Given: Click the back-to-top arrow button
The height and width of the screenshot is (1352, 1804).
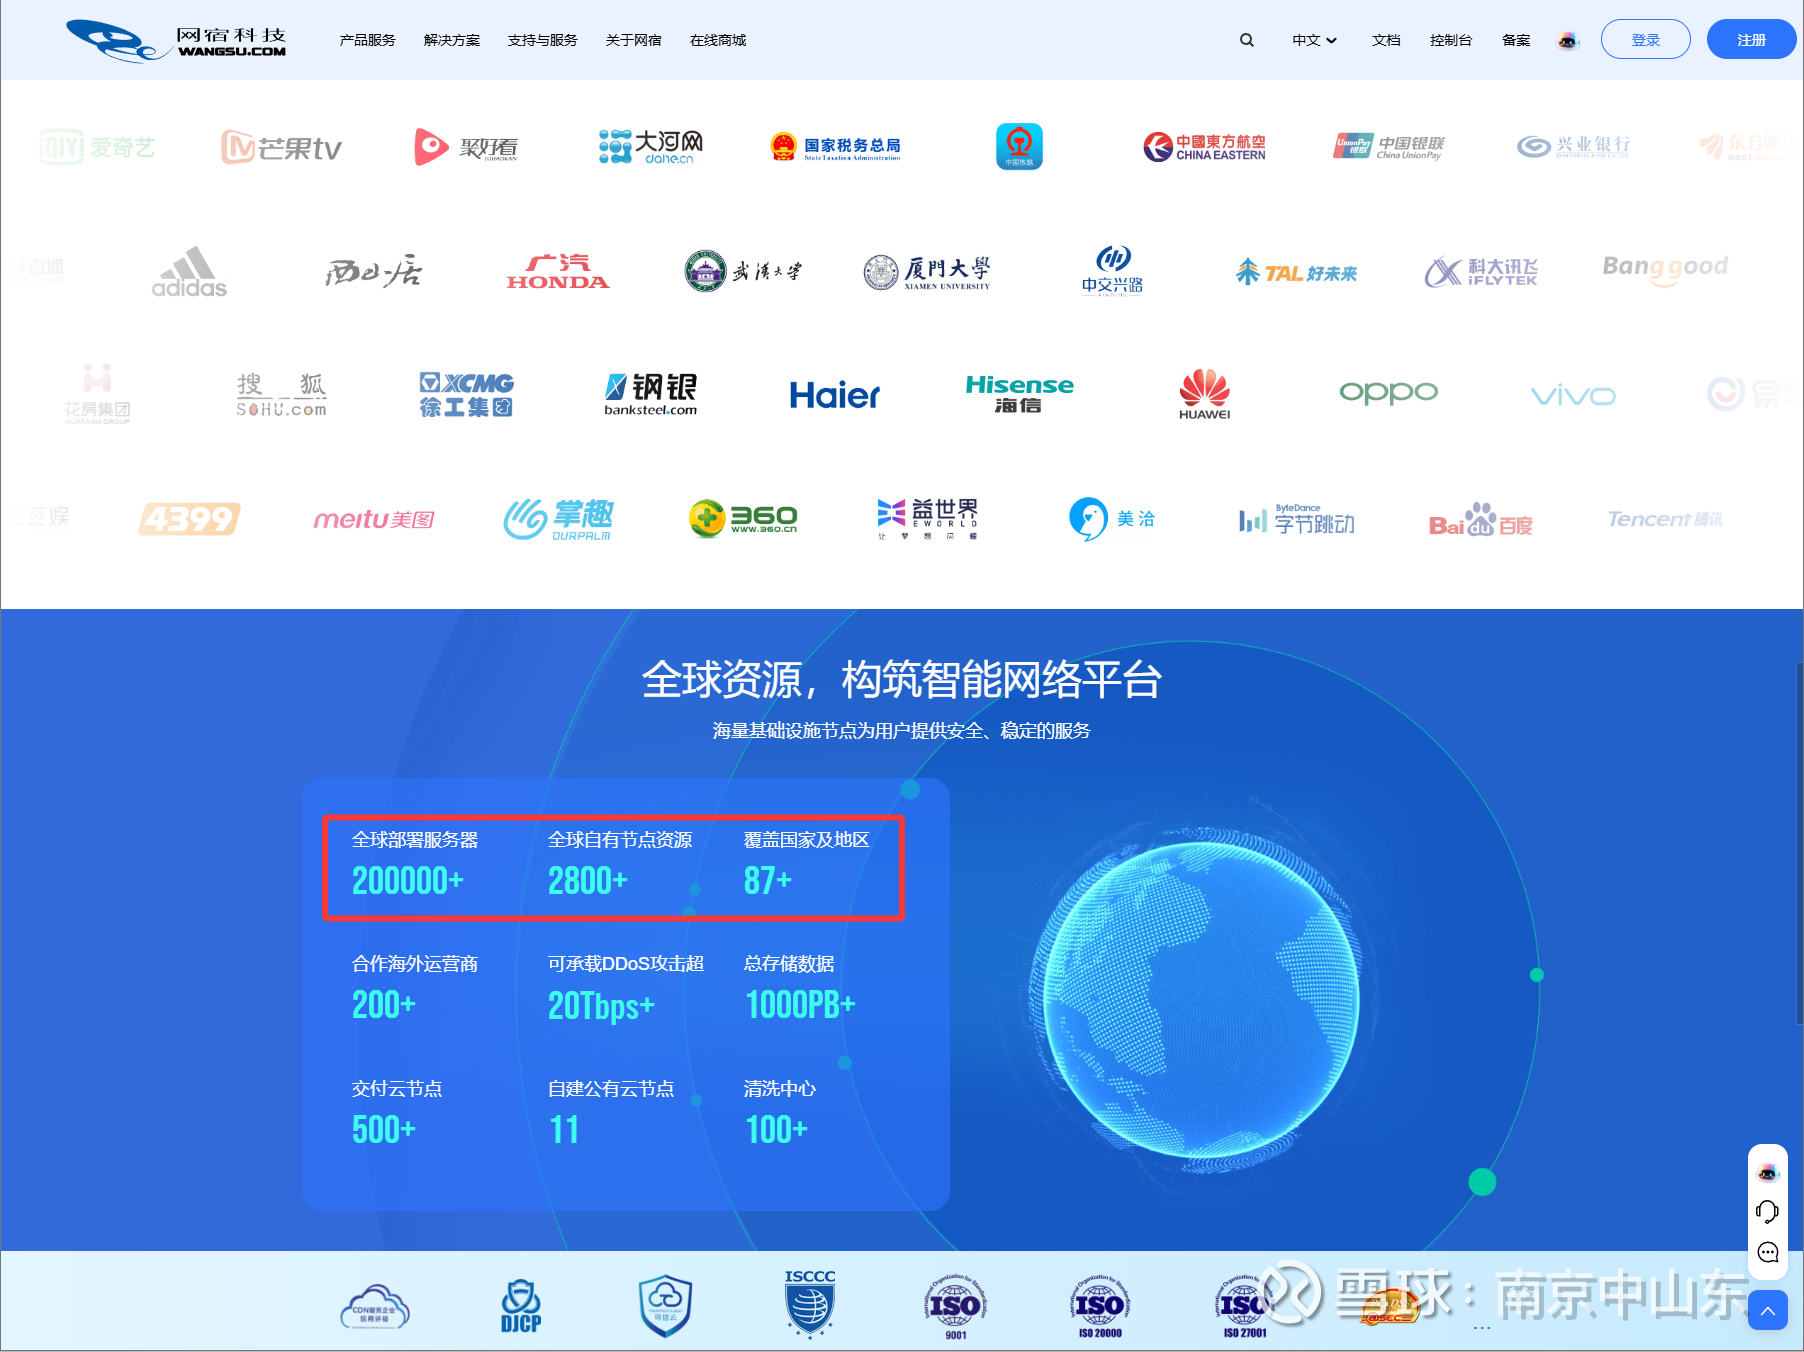Looking at the screenshot, I should tap(1767, 1310).
